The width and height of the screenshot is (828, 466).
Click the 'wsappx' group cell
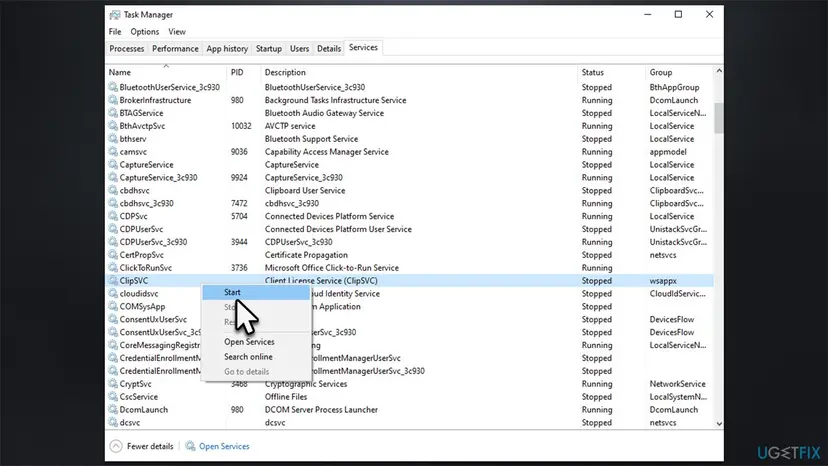(663, 281)
